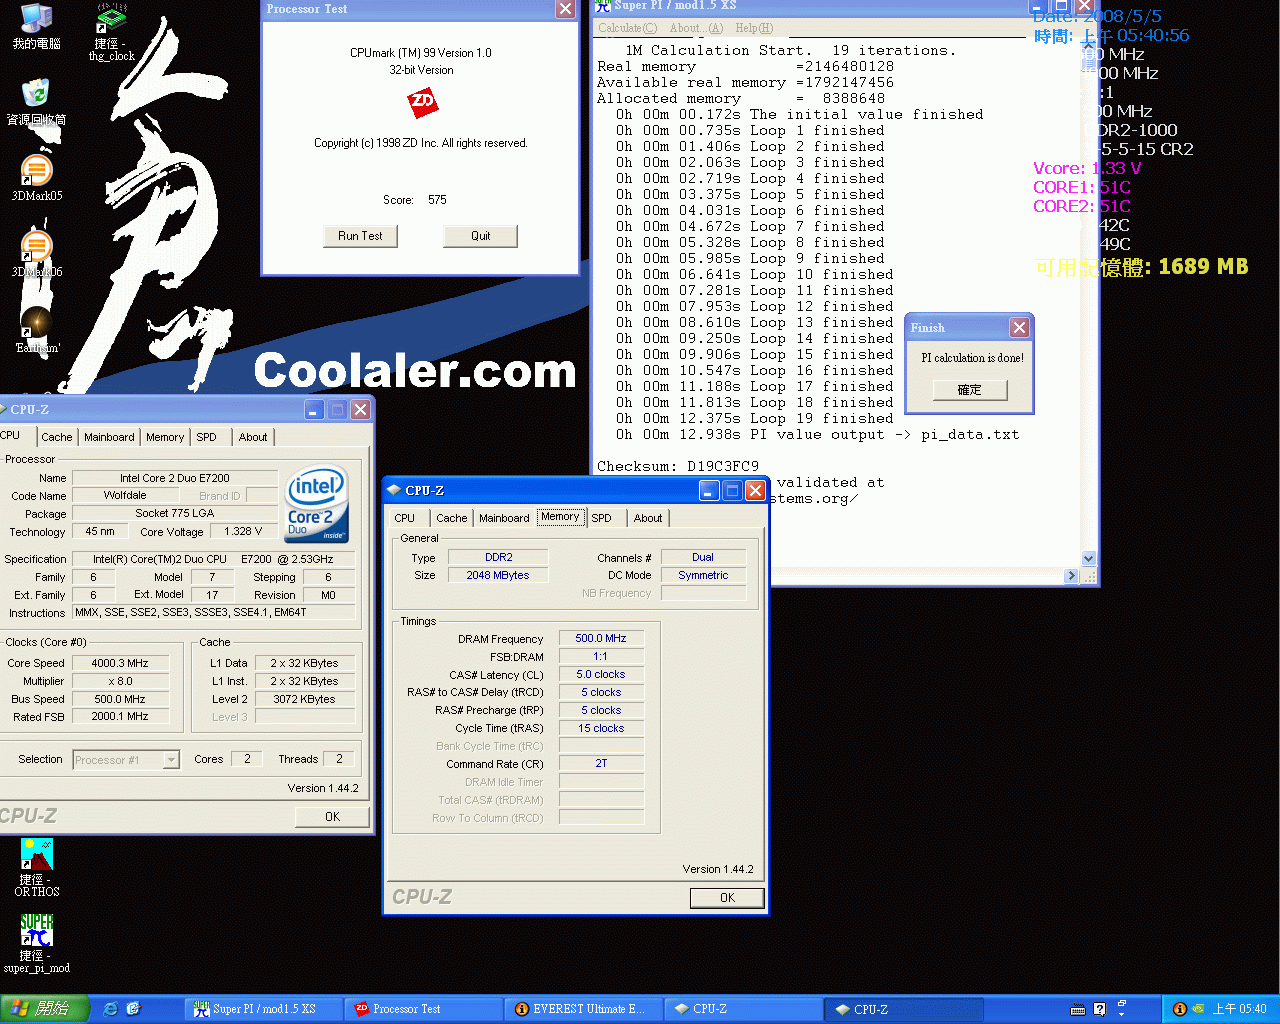The width and height of the screenshot is (1280, 1024).
Task: Click the Size 2048 MBytes field
Action: 498,575
